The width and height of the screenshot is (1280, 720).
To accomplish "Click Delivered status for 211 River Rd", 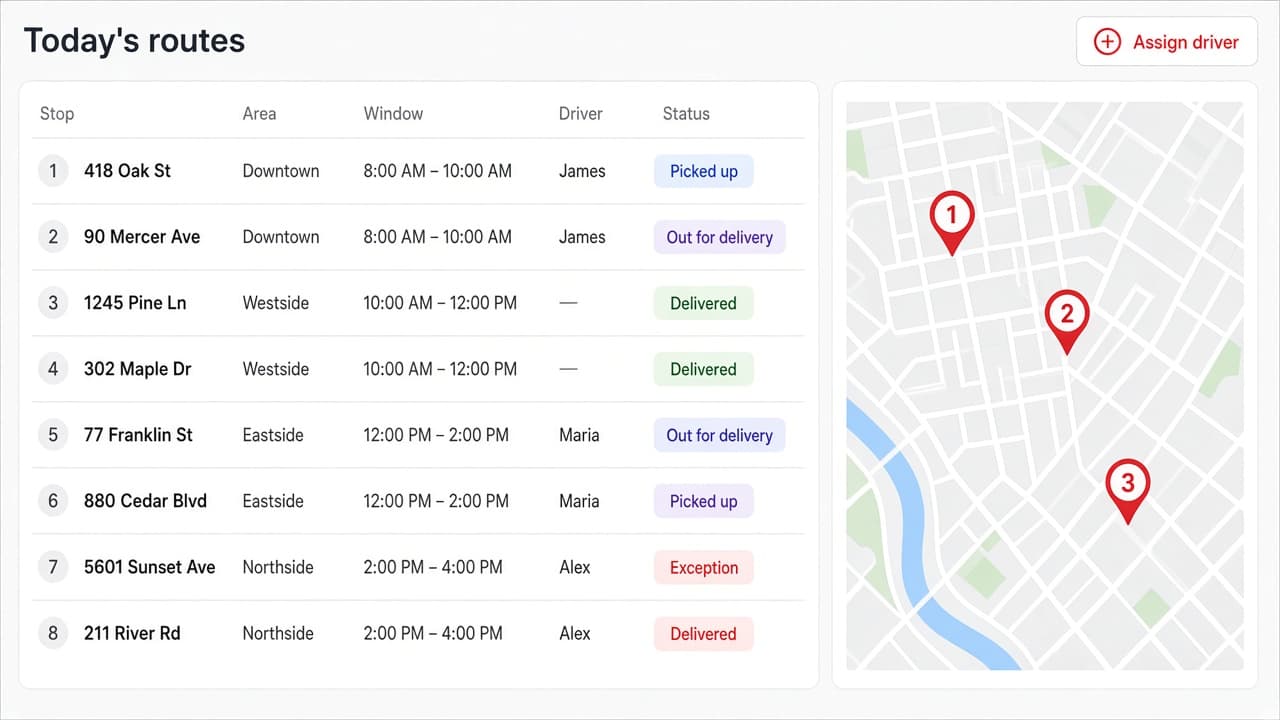I will 704,633.
